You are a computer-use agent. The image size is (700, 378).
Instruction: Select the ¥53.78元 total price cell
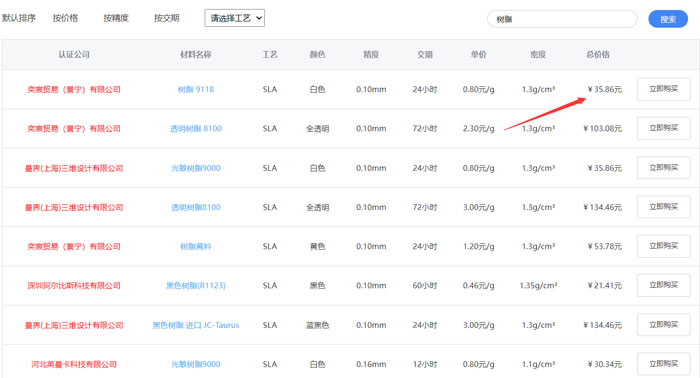[x=604, y=246]
